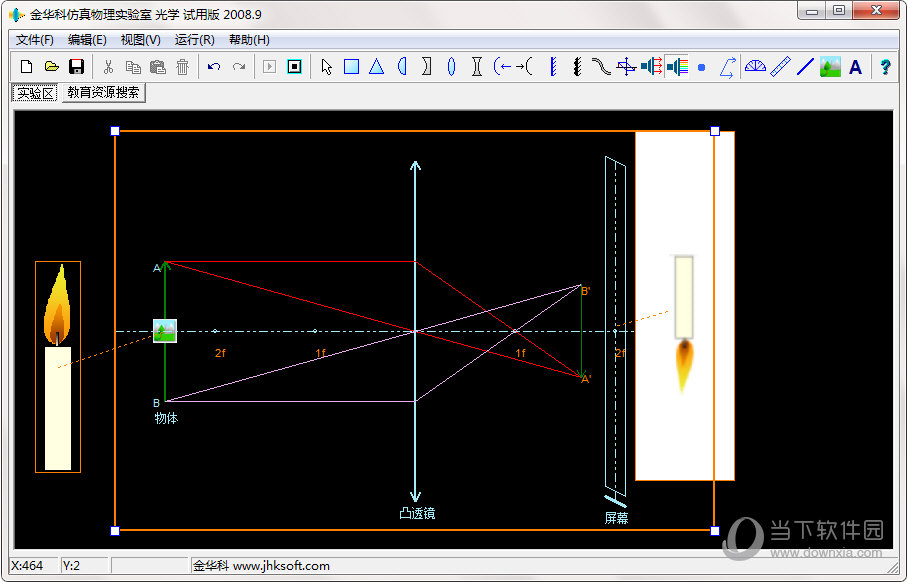This screenshot has height=582, width=907.
Task: Click the 屏幕 label
Action: (616, 518)
